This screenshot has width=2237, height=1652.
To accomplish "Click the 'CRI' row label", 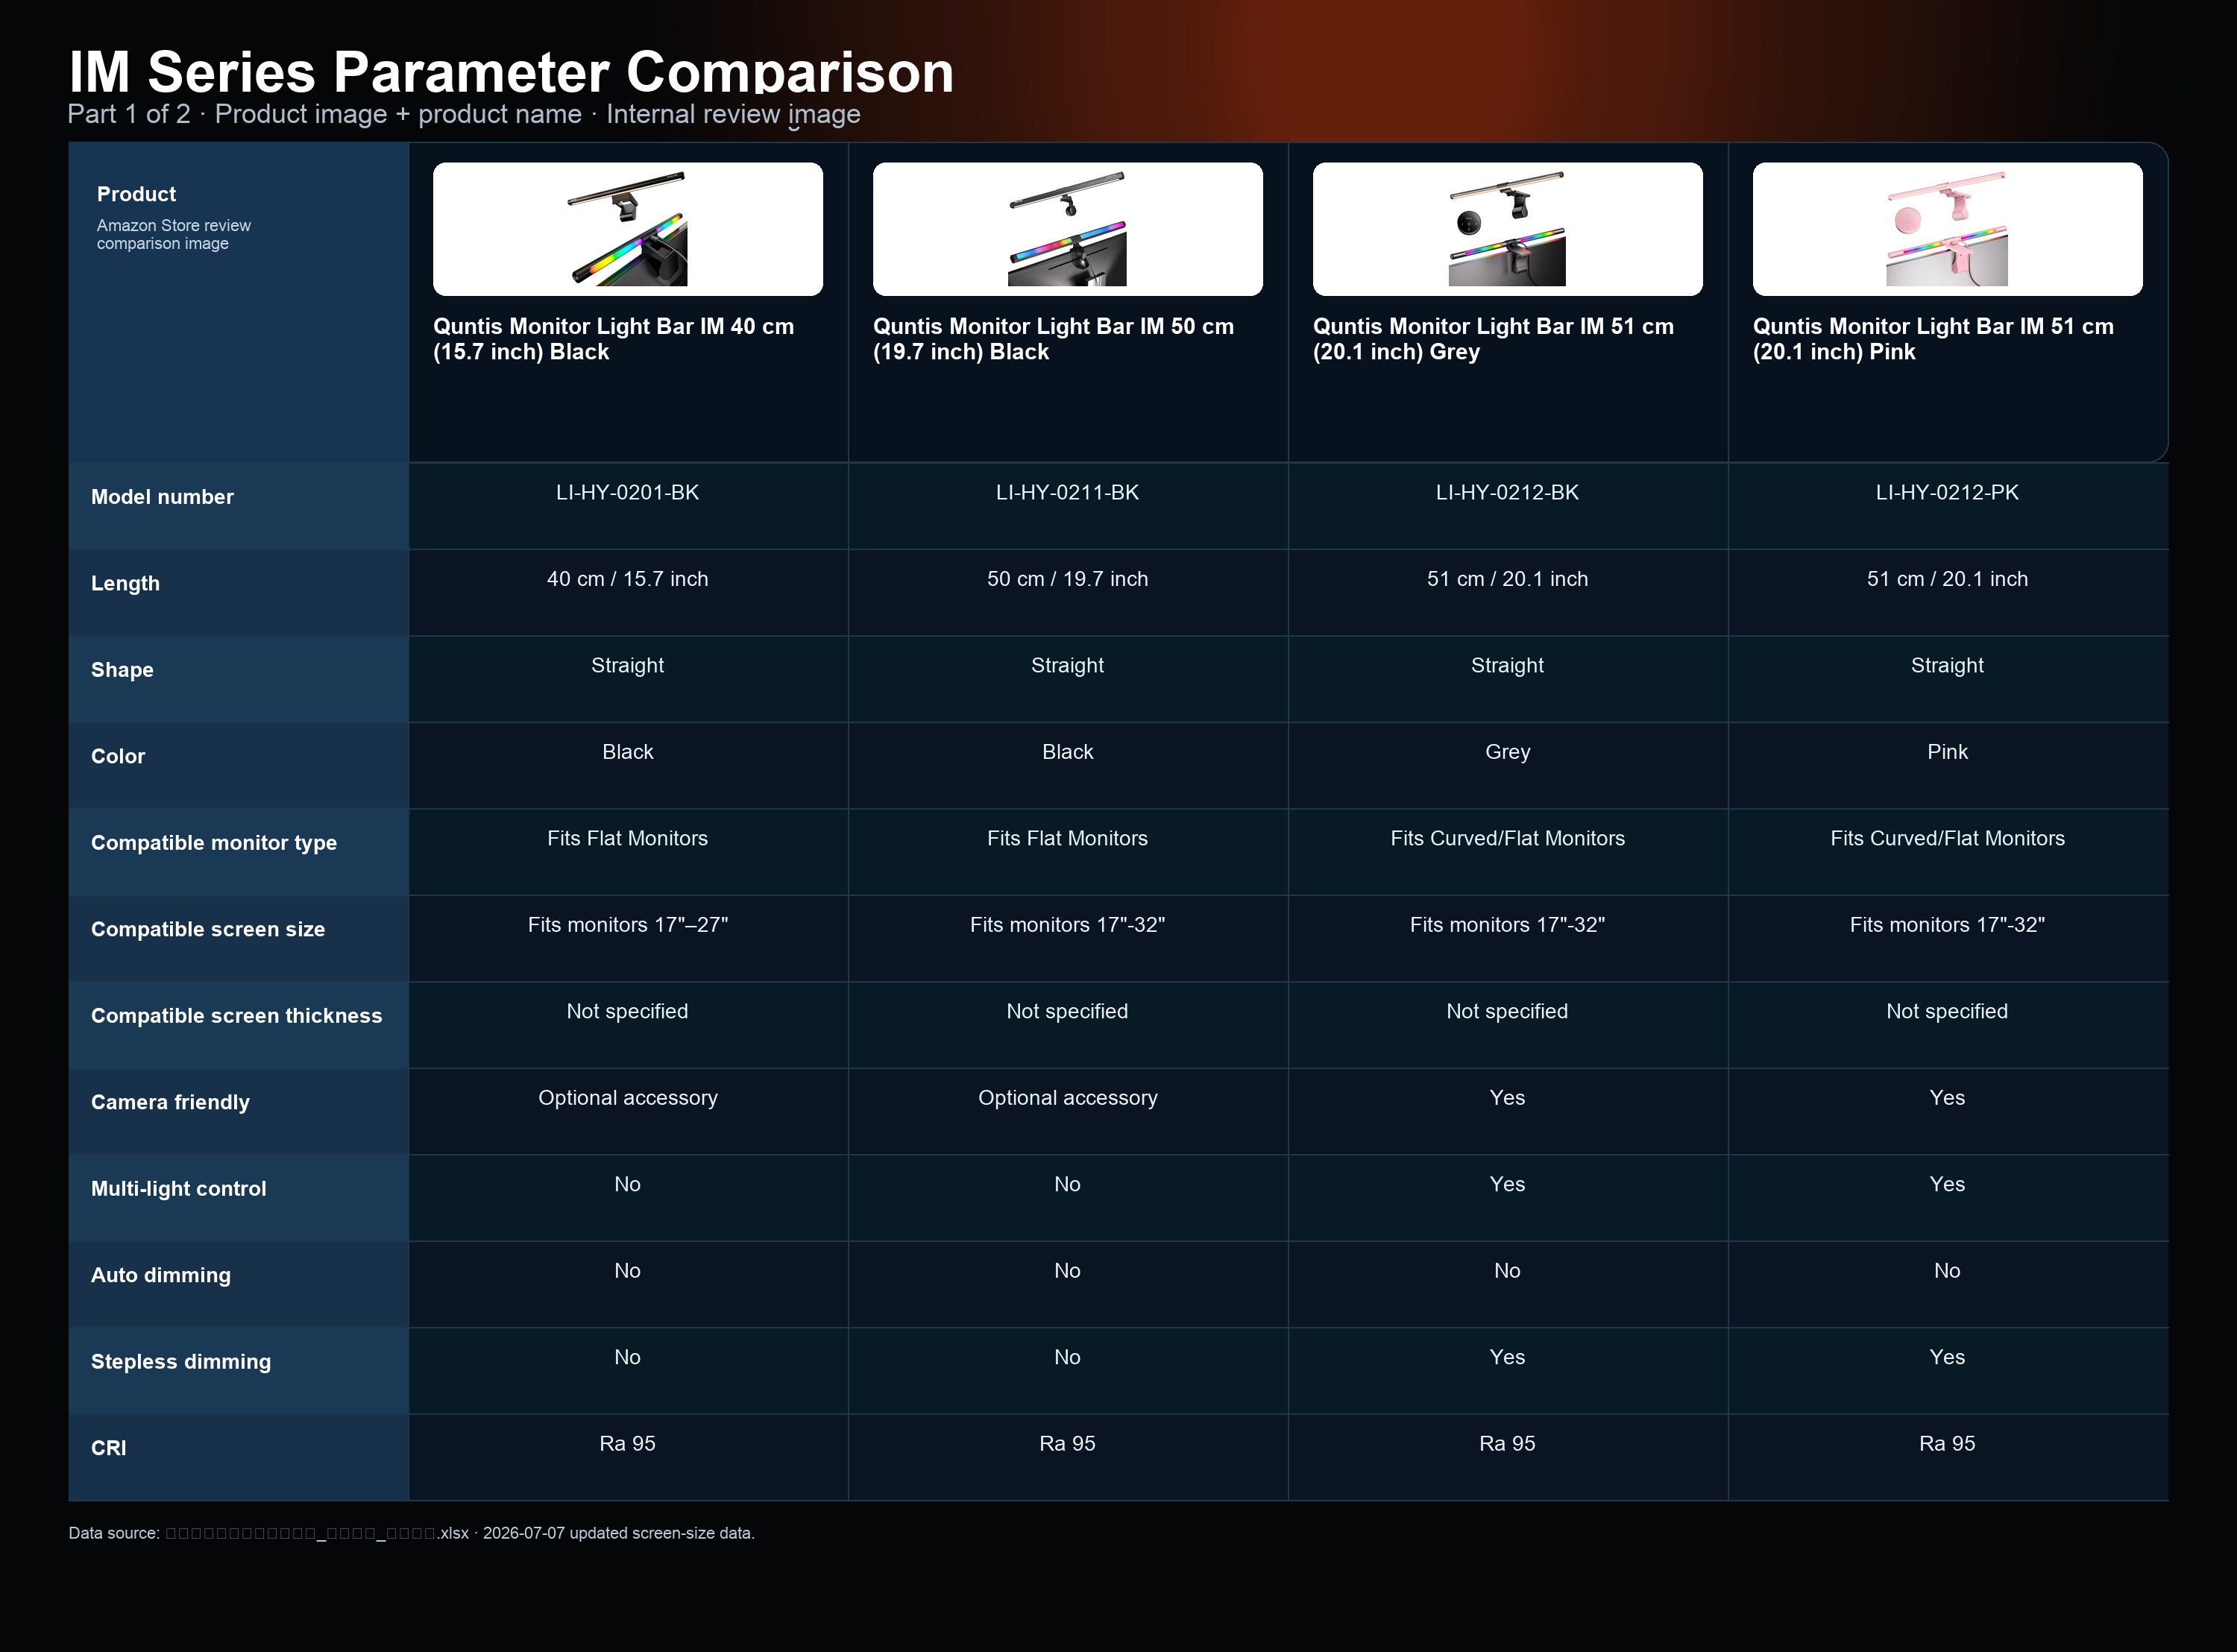I will point(108,1448).
